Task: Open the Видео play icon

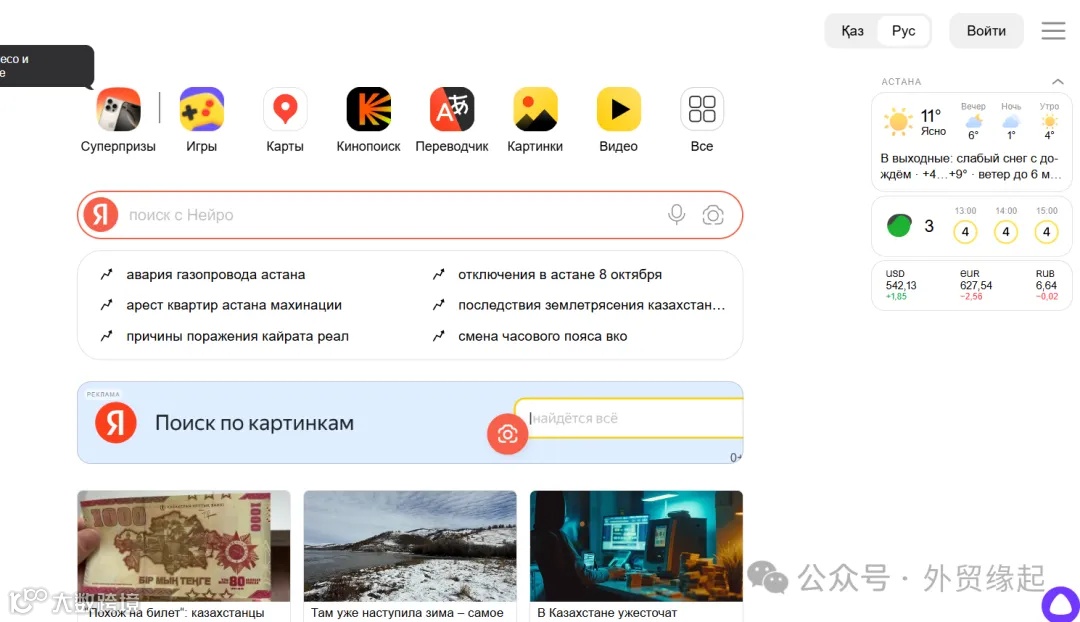Action: [619, 109]
